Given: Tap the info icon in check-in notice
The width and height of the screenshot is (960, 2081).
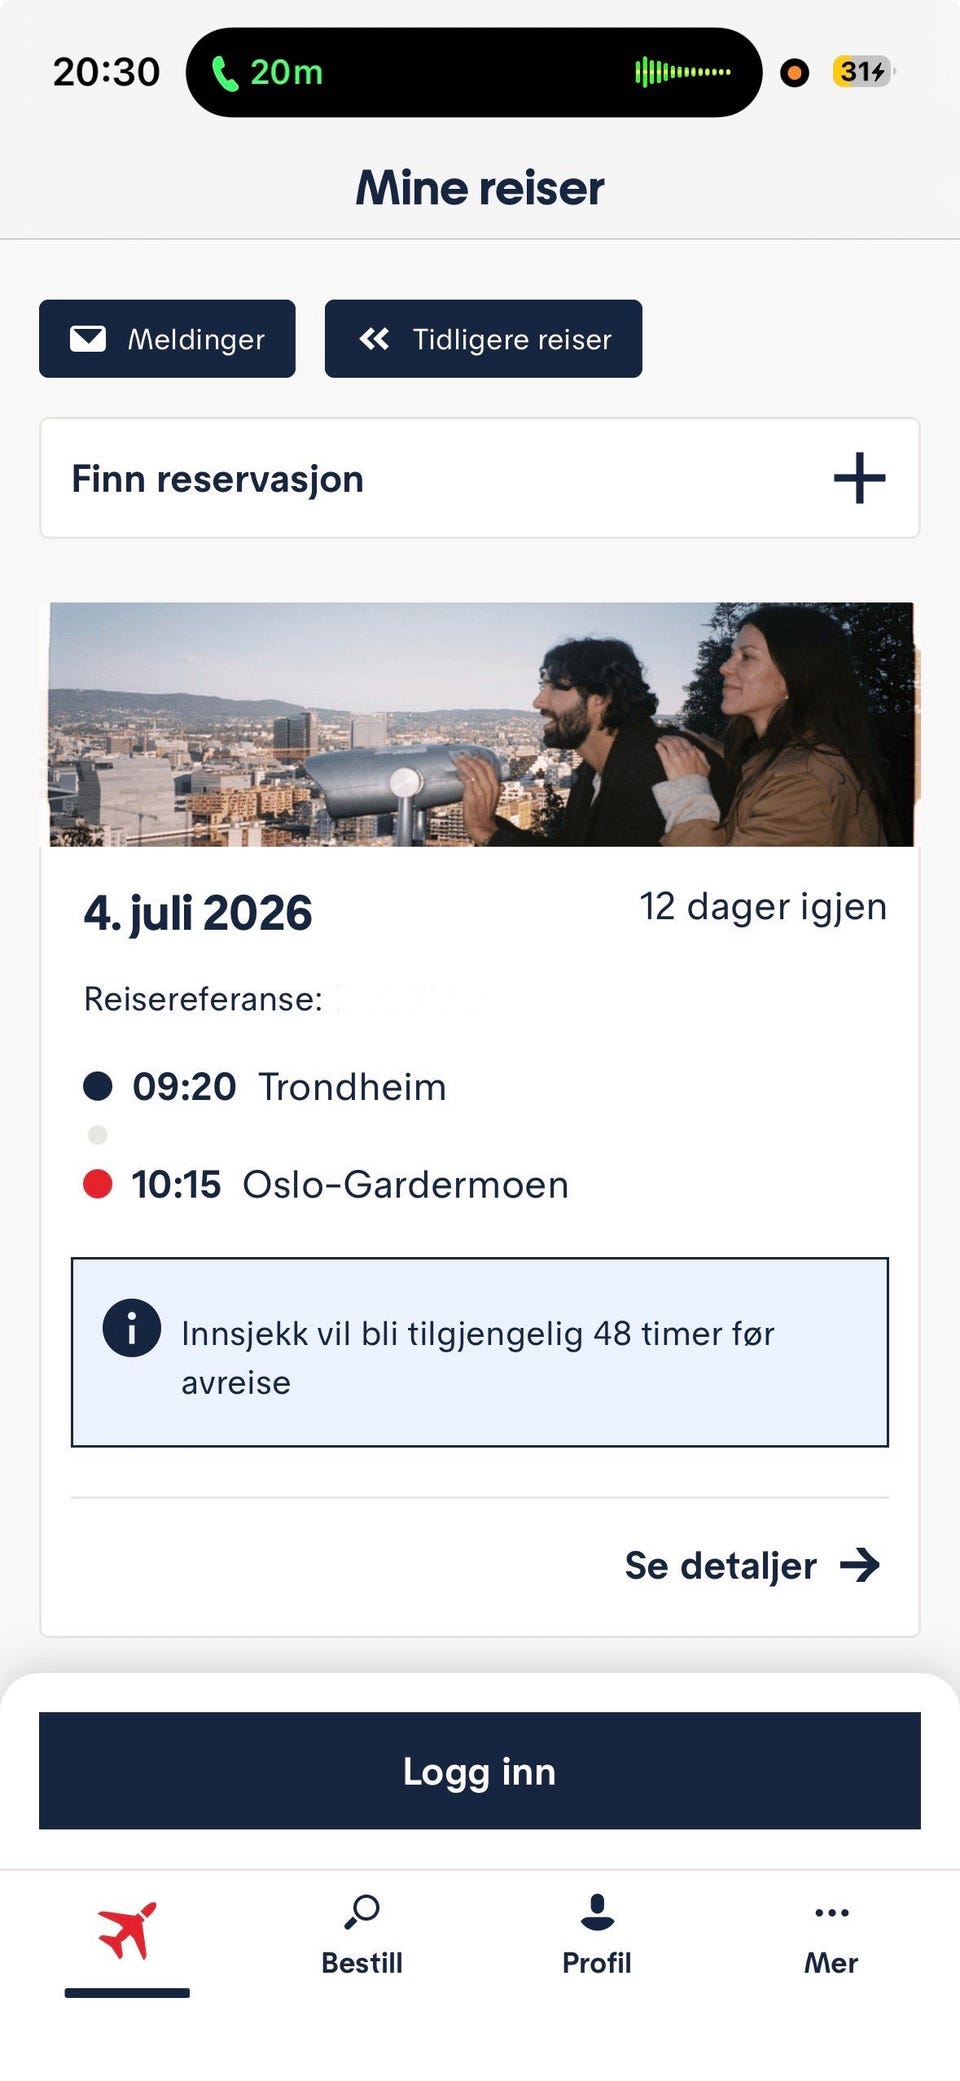Looking at the screenshot, I should 132,1328.
